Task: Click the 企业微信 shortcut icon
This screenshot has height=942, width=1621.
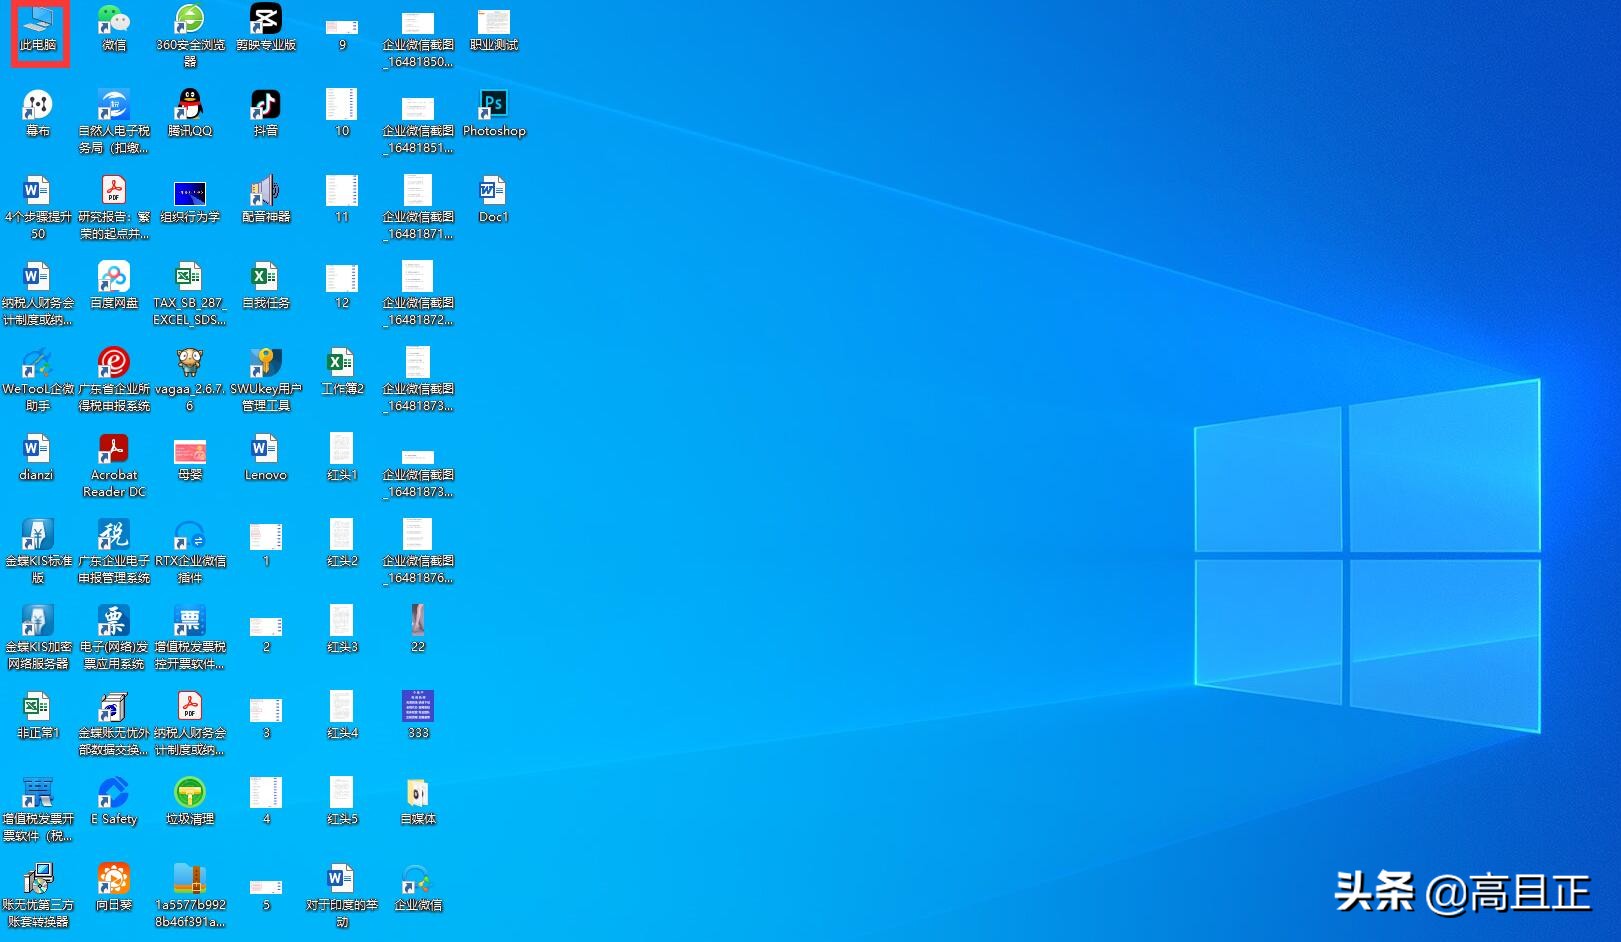Action: [418, 887]
